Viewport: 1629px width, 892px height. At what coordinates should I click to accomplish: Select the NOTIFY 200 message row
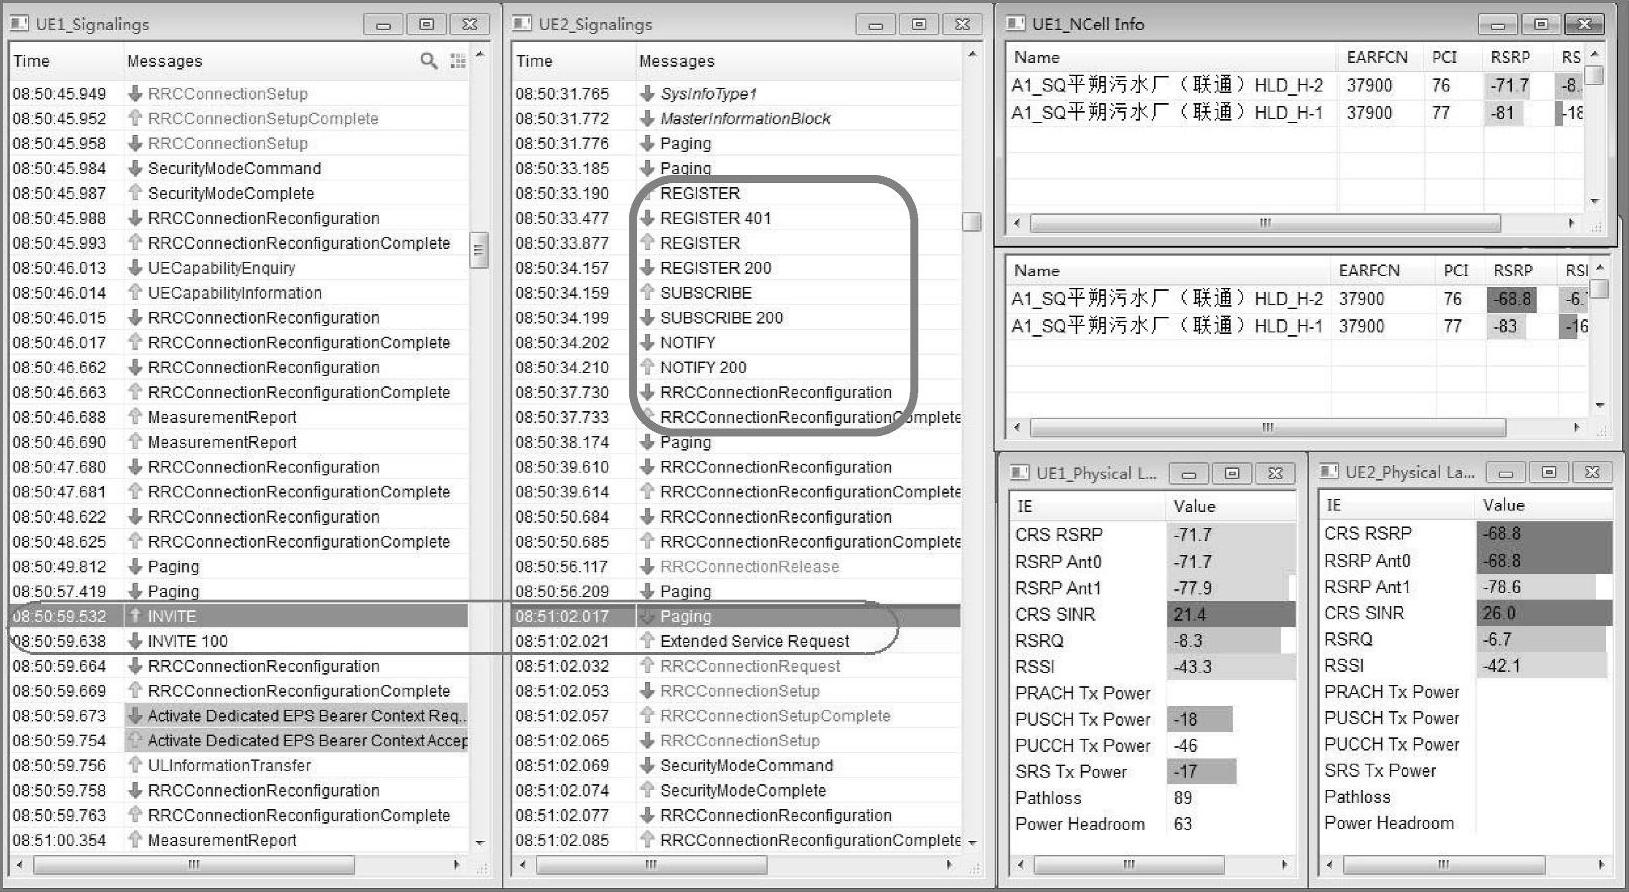[737, 367]
